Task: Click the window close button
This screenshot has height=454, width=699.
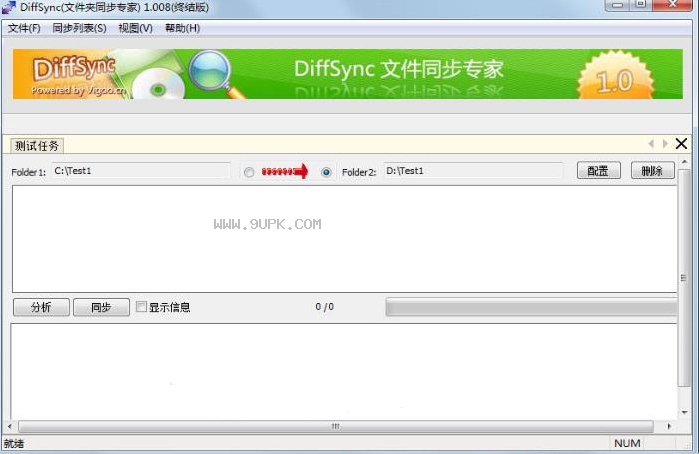Action: (673, 4)
